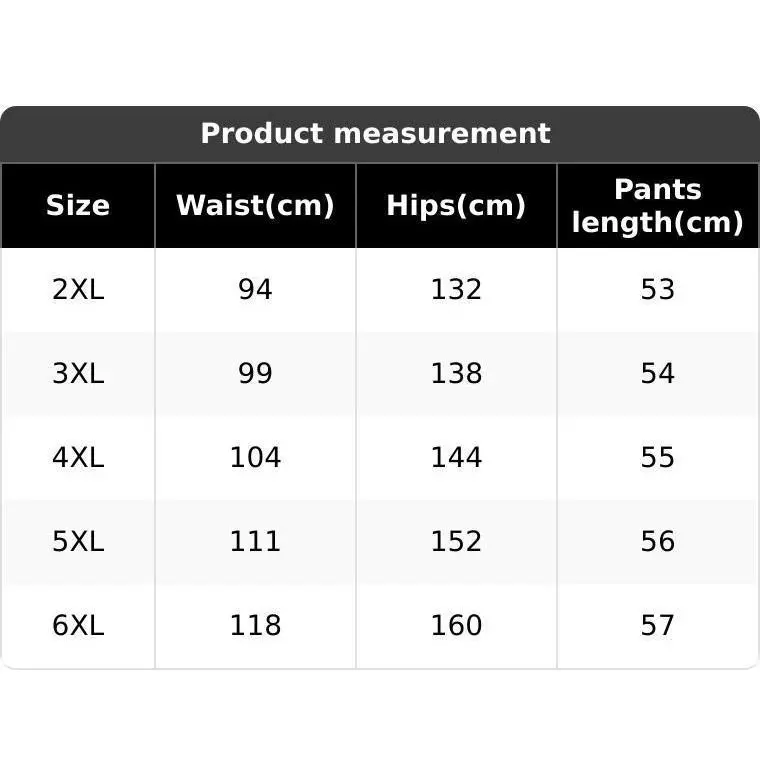The image size is (760, 760).
Task: Select the 3XL size row label
Action: pyautogui.click(x=78, y=374)
